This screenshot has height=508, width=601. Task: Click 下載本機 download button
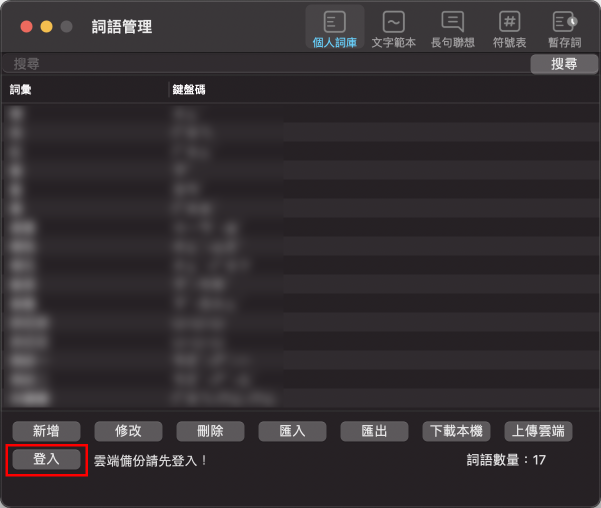coord(456,431)
